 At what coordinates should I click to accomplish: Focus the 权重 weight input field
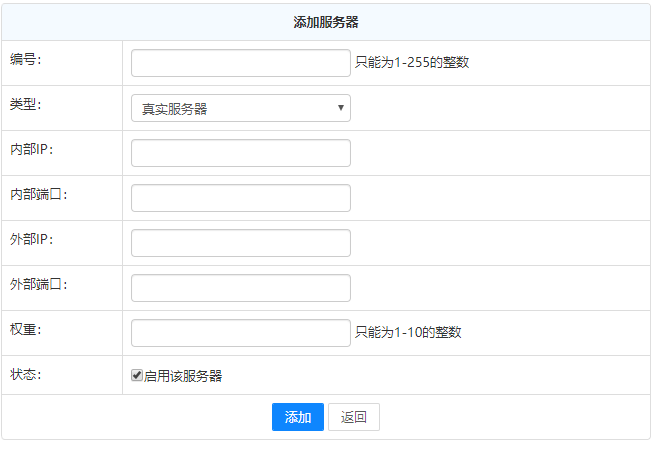click(x=240, y=333)
